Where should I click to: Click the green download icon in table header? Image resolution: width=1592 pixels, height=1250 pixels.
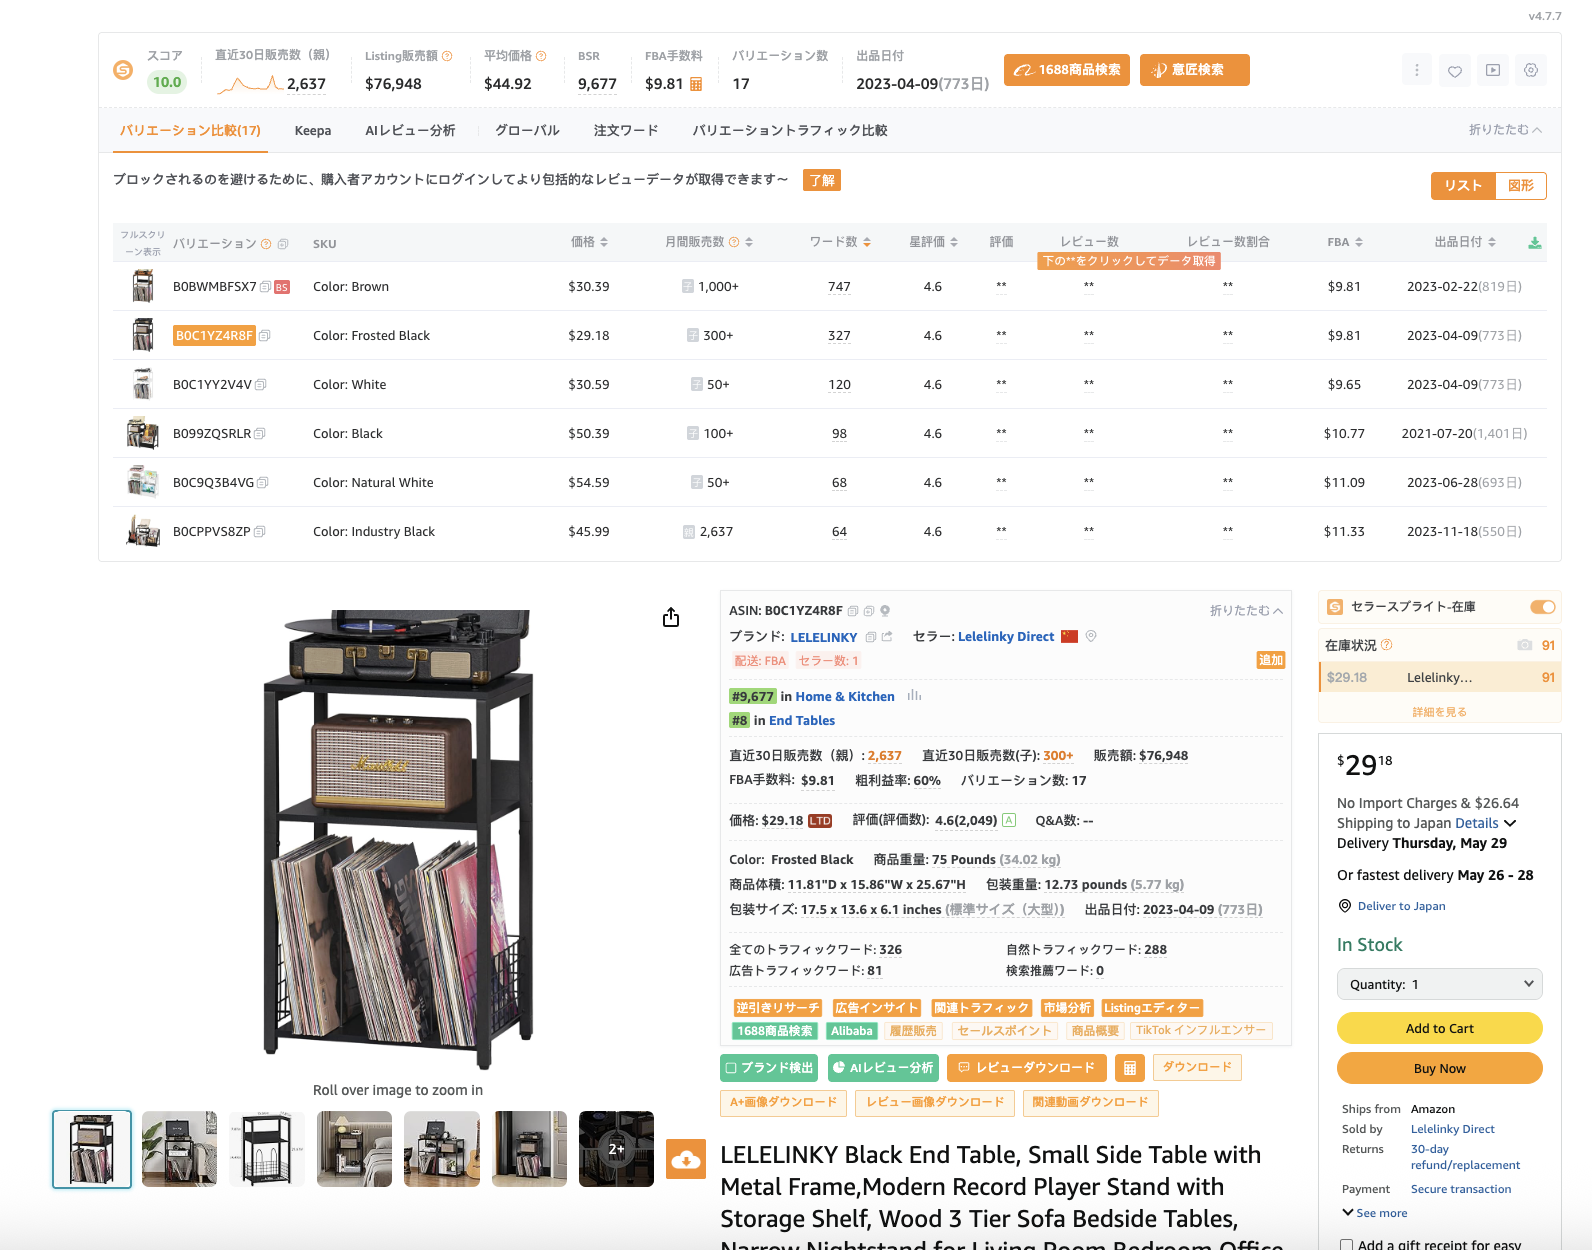point(1535,243)
